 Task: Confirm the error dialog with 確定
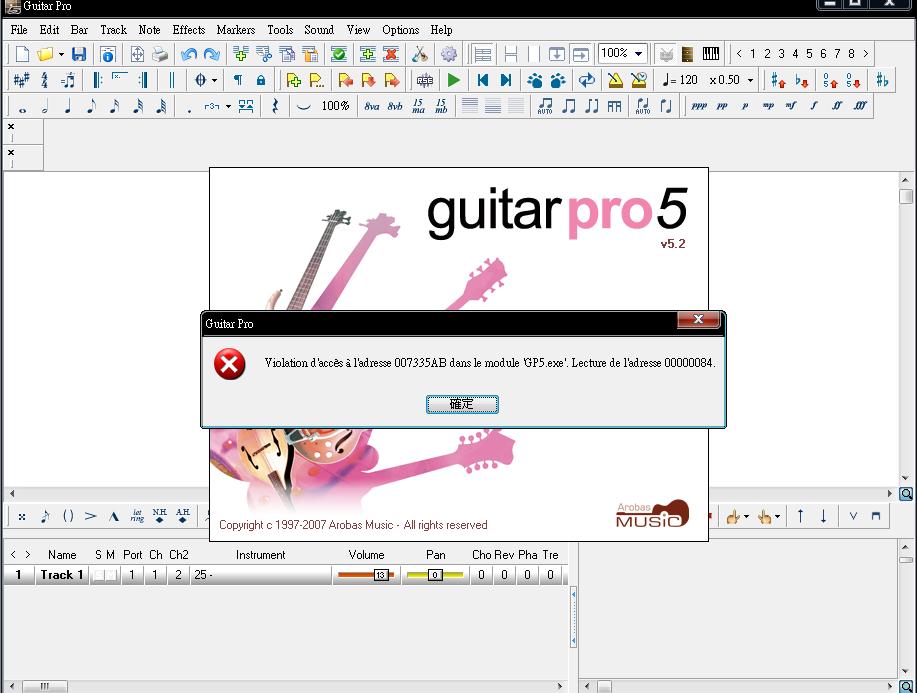(x=462, y=404)
